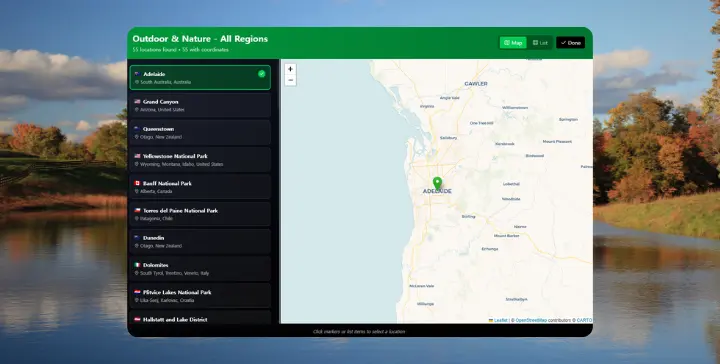The width and height of the screenshot is (720, 364).
Task: Open the CARTO attribution link
Action: [x=585, y=320]
